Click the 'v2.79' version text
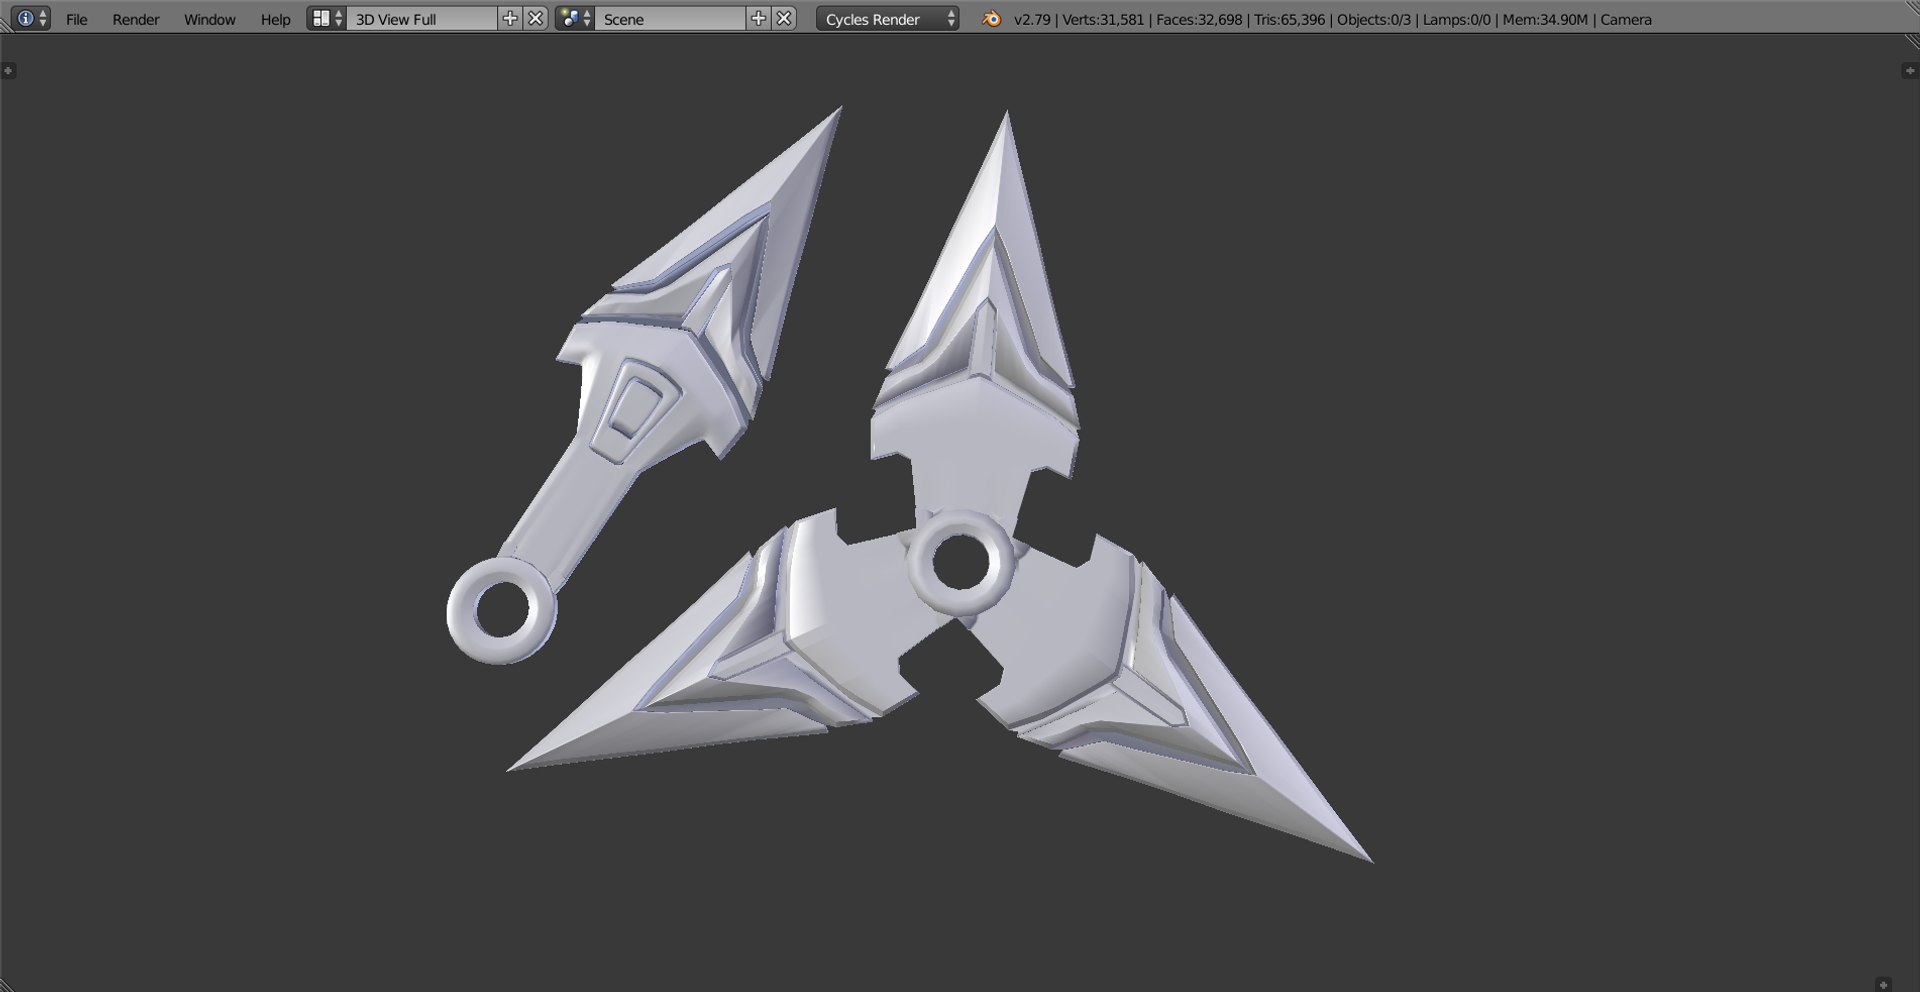The image size is (1920, 992). (x=1032, y=19)
